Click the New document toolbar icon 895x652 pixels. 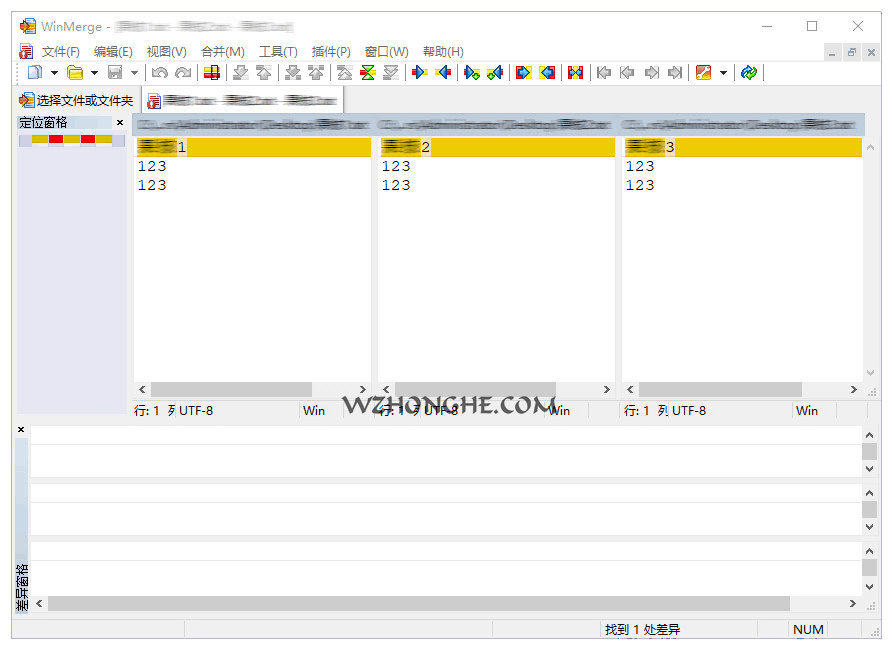[x=35, y=72]
